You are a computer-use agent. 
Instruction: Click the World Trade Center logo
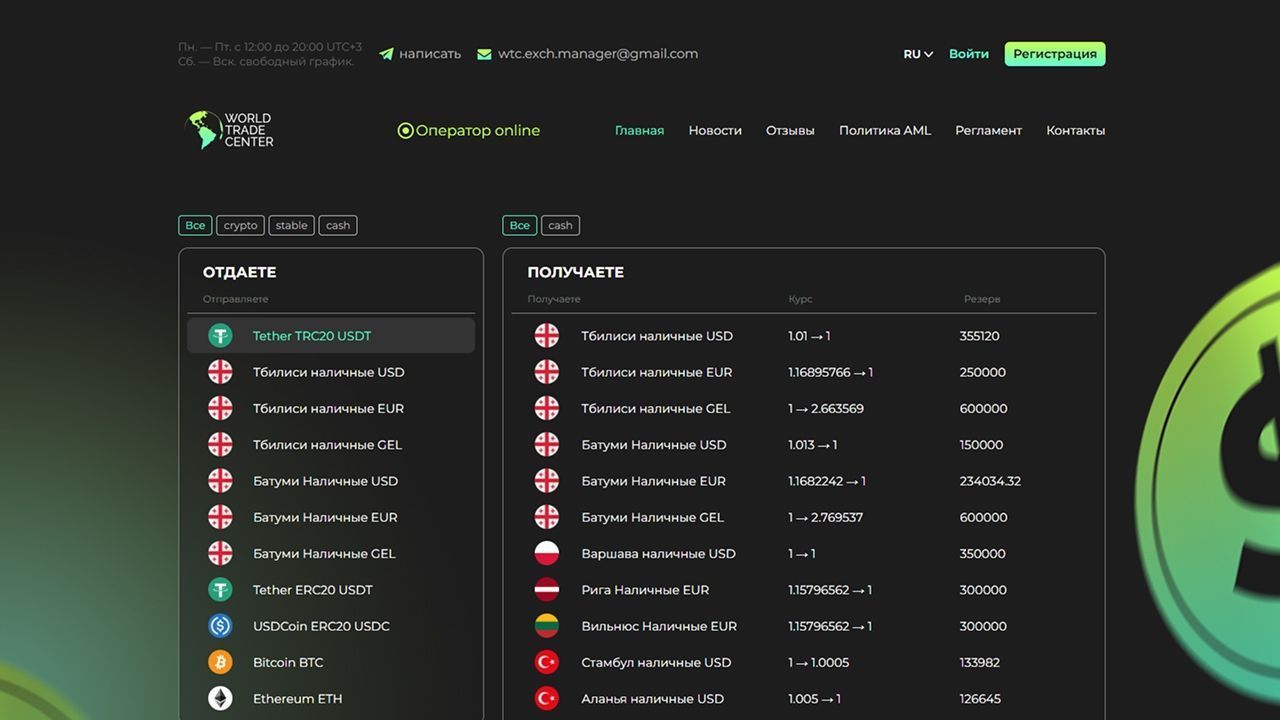tap(230, 130)
